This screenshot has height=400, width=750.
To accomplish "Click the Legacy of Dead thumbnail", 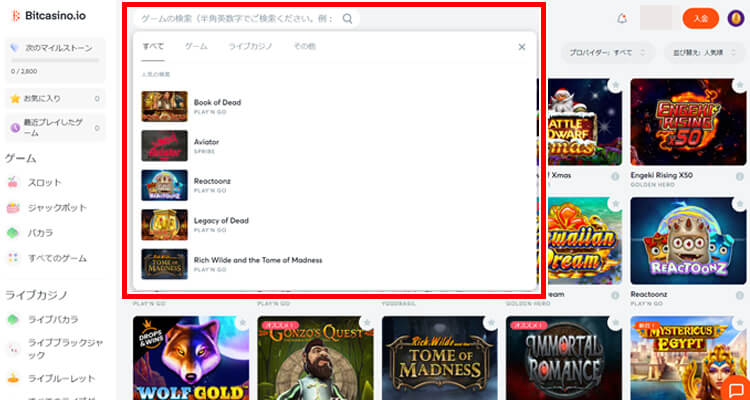I will coord(165,224).
